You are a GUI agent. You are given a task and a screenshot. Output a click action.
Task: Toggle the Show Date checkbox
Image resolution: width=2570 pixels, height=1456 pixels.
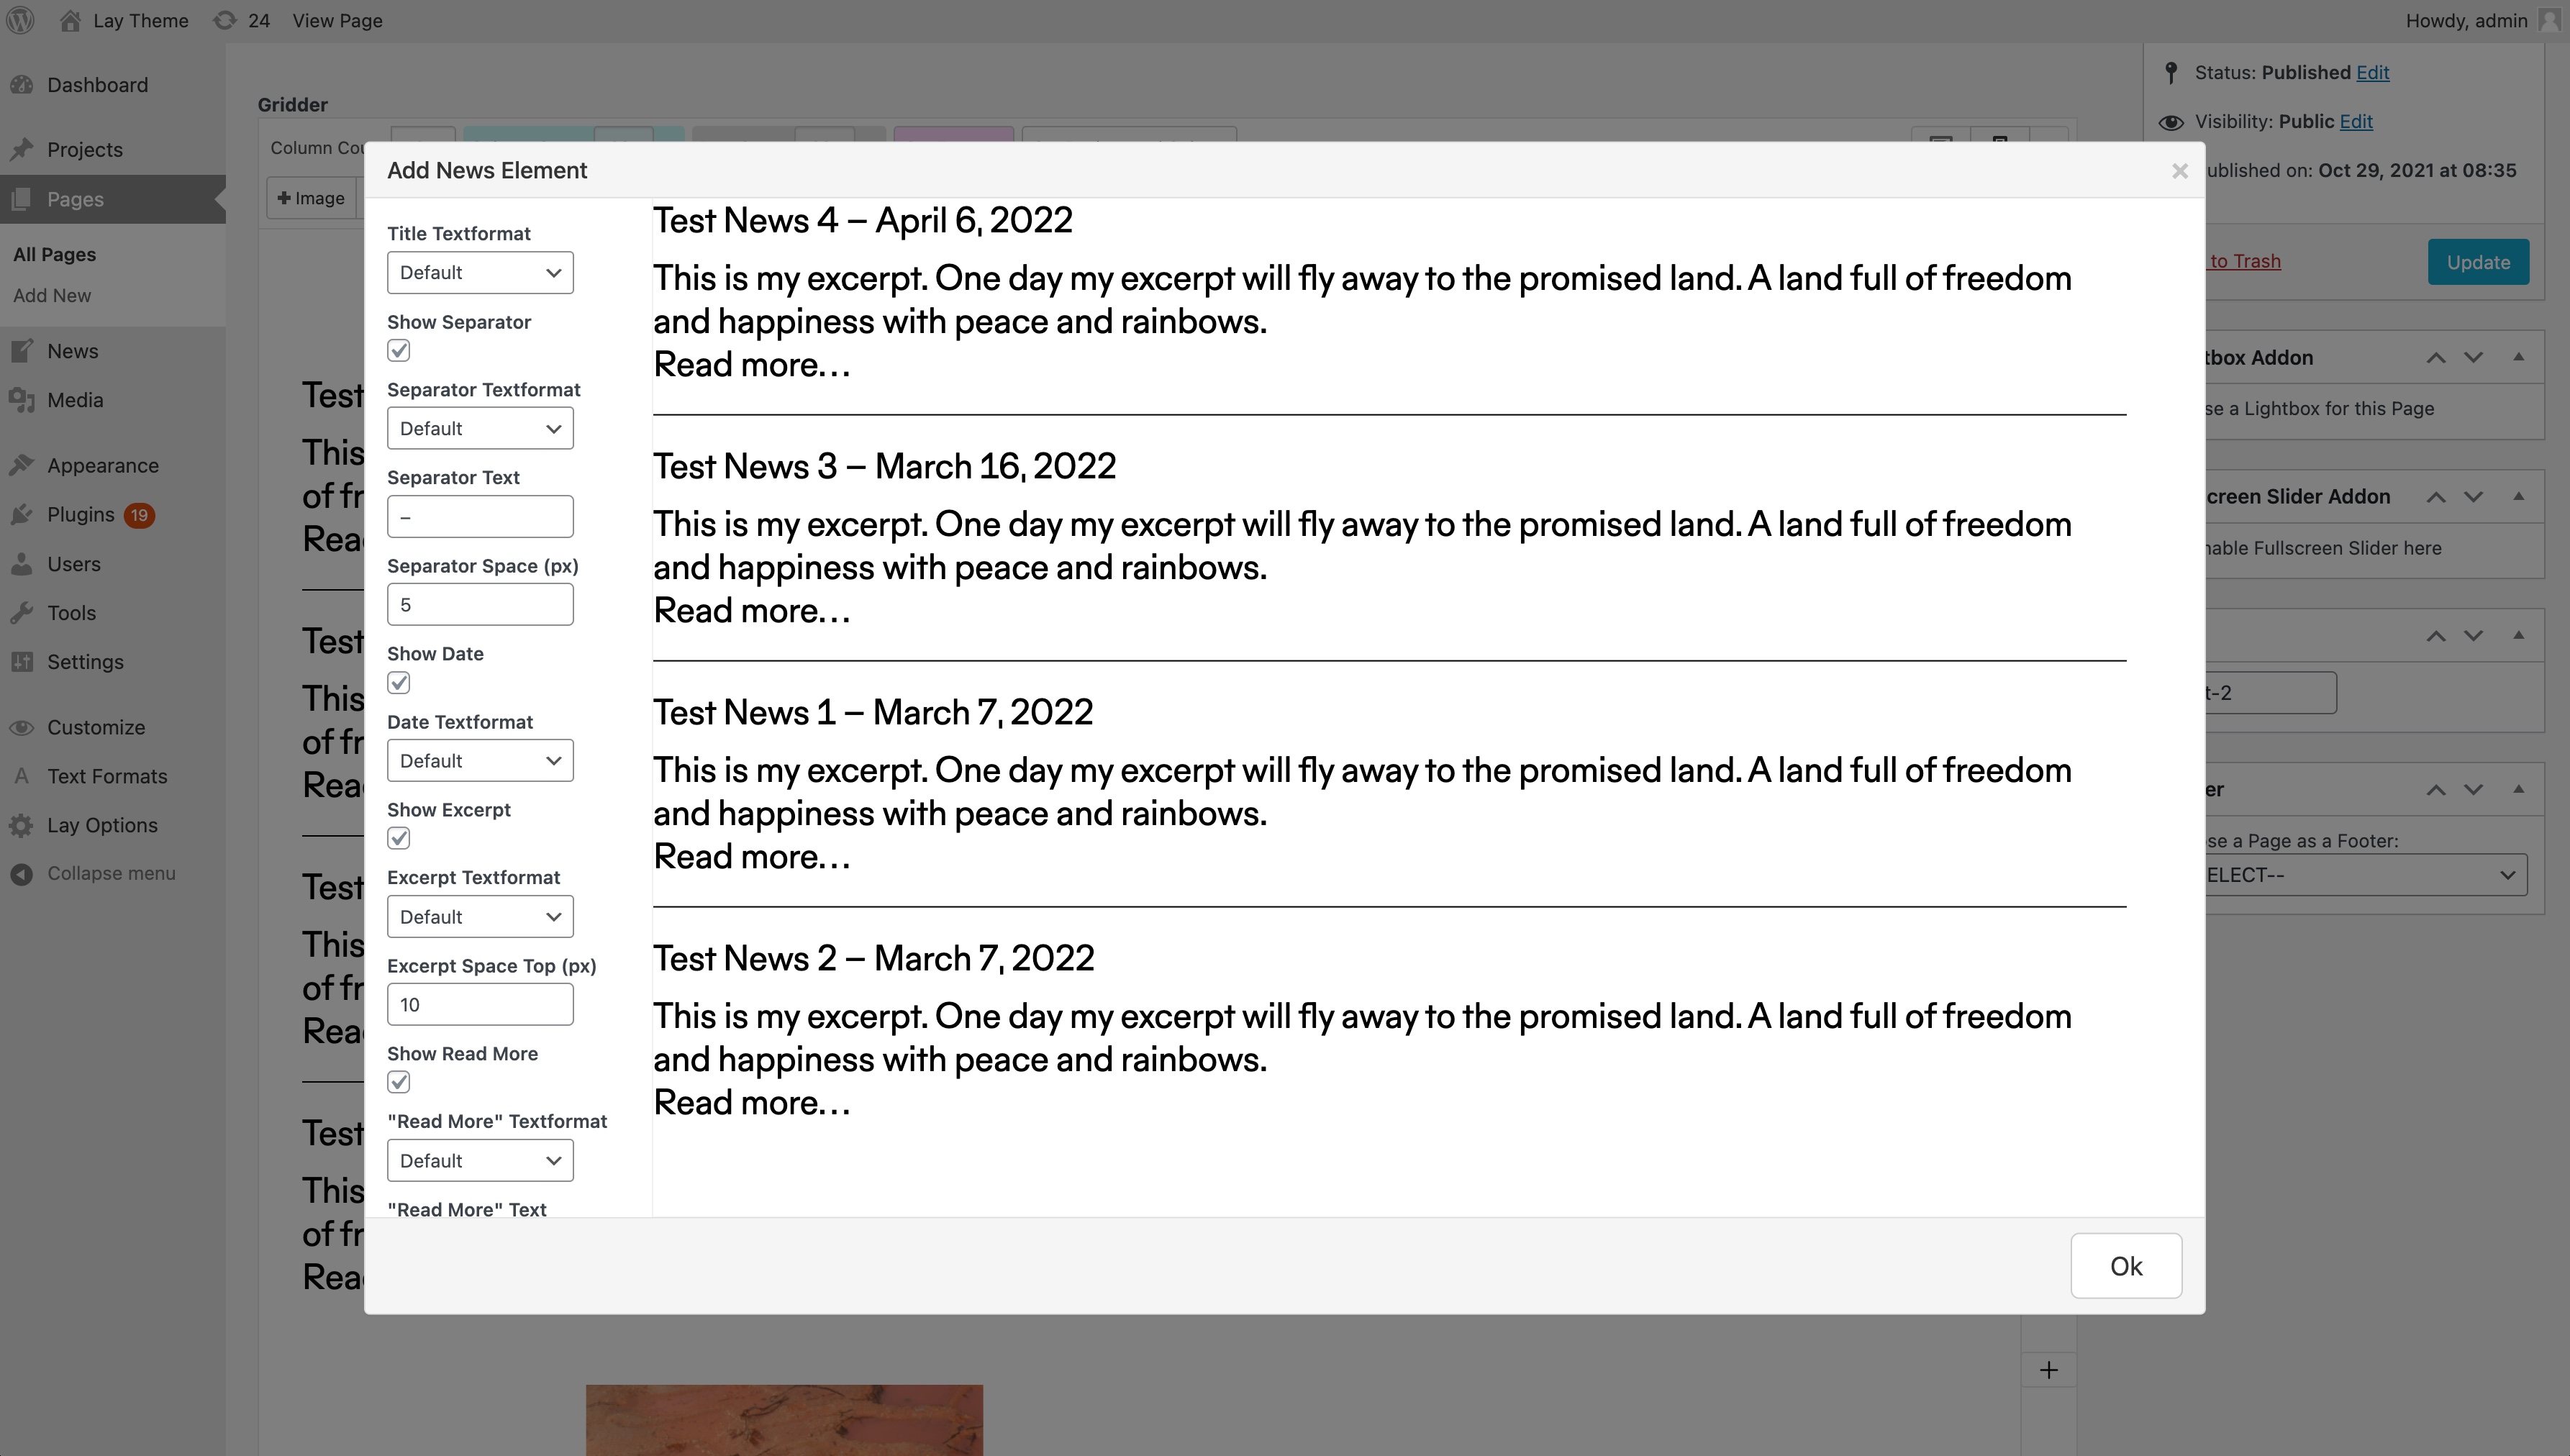point(399,683)
